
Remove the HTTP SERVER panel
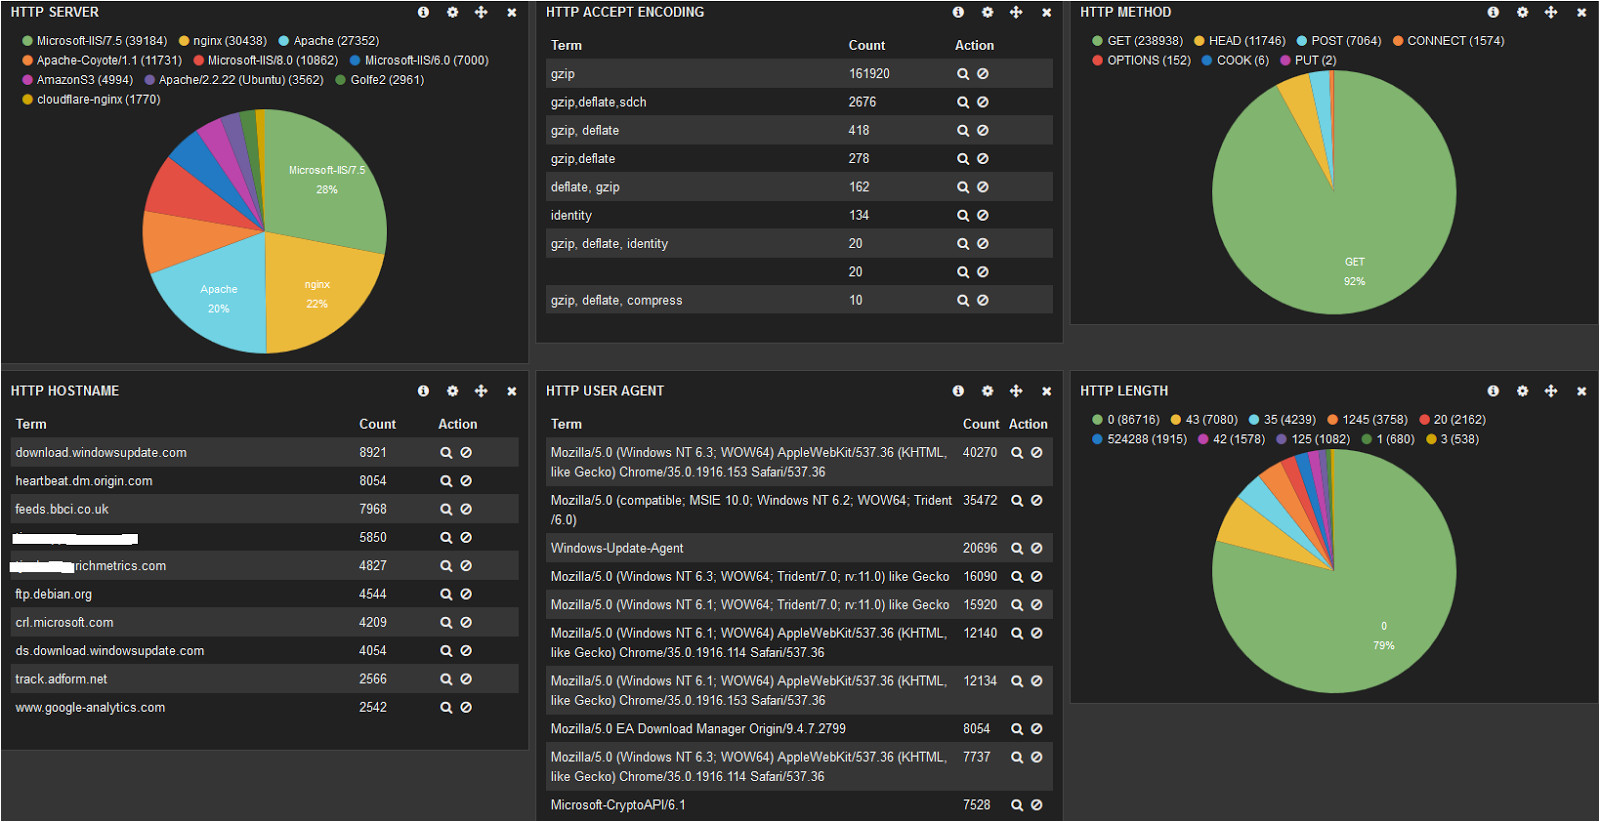(x=511, y=12)
